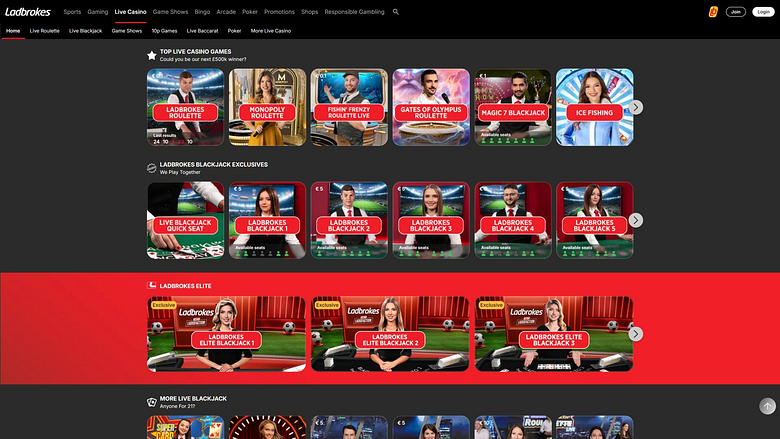Image resolution: width=780 pixels, height=439 pixels.
Task: Open Live Blackjack Quick Seat
Action: point(186,220)
